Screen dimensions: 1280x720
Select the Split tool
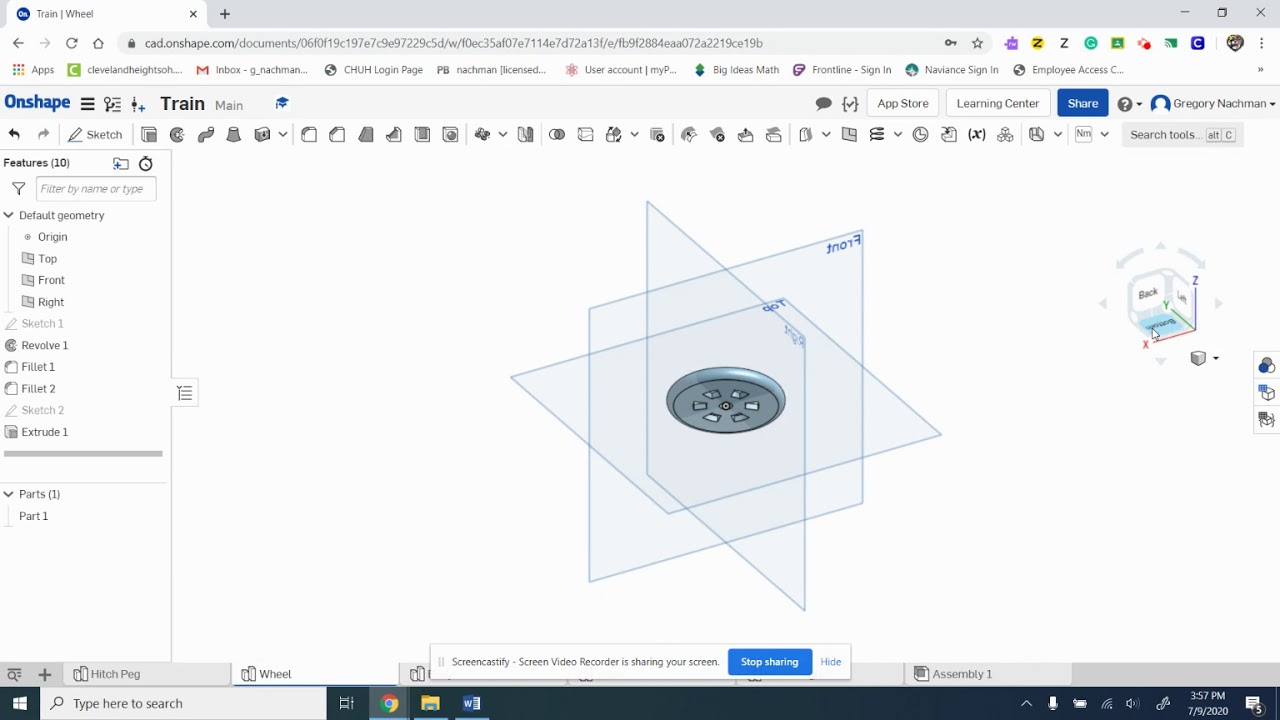585,135
